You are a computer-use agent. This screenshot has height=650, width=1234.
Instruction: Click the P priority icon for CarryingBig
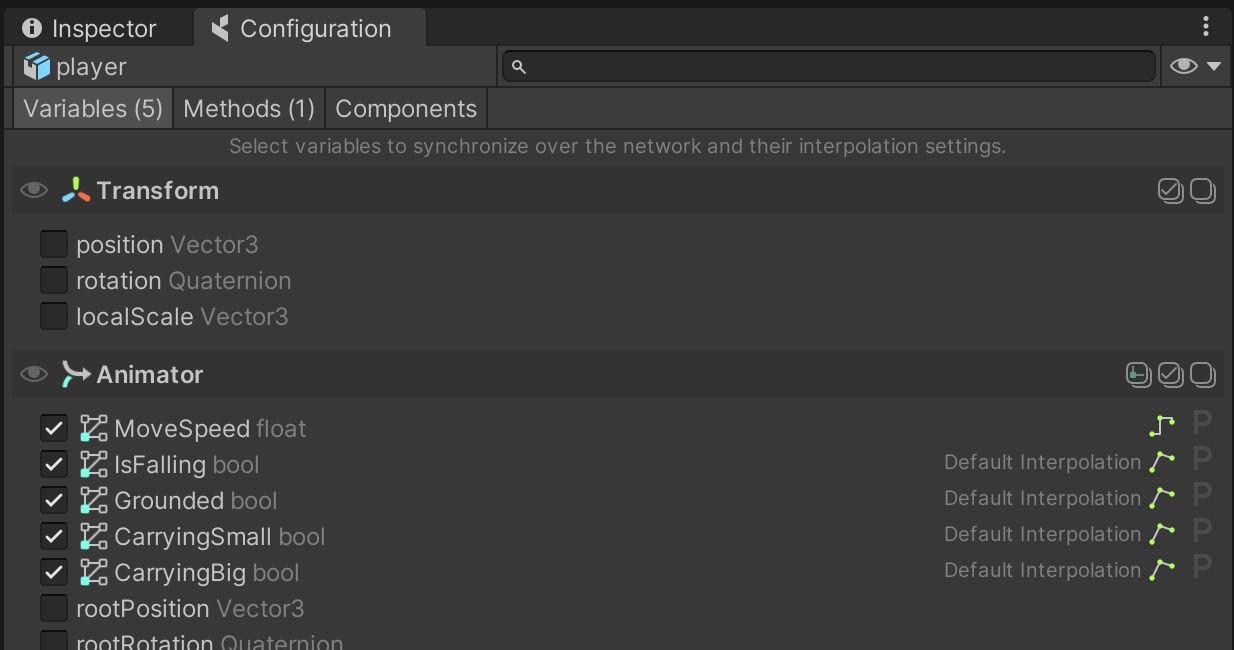tap(1202, 571)
